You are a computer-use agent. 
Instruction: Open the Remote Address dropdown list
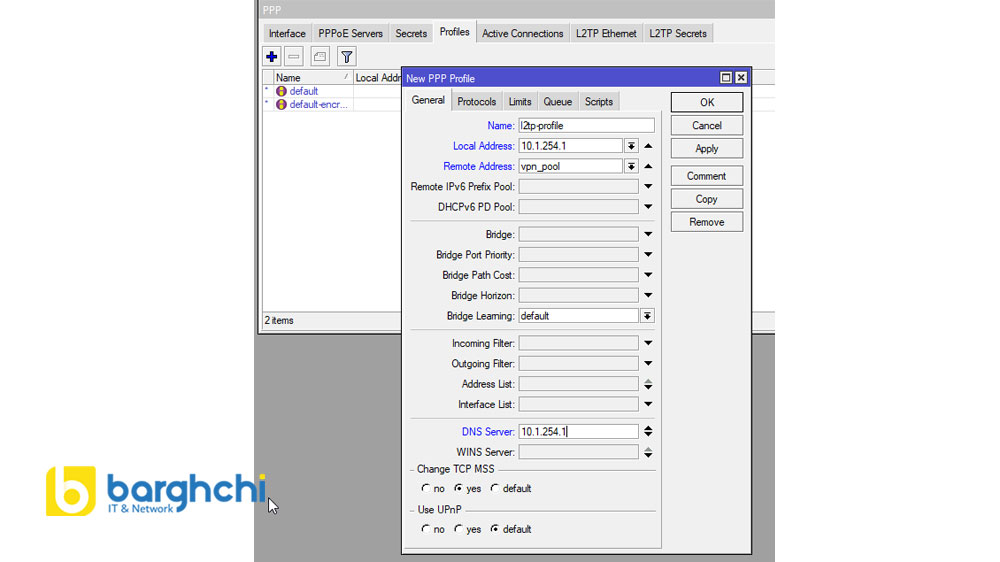[x=631, y=166]
